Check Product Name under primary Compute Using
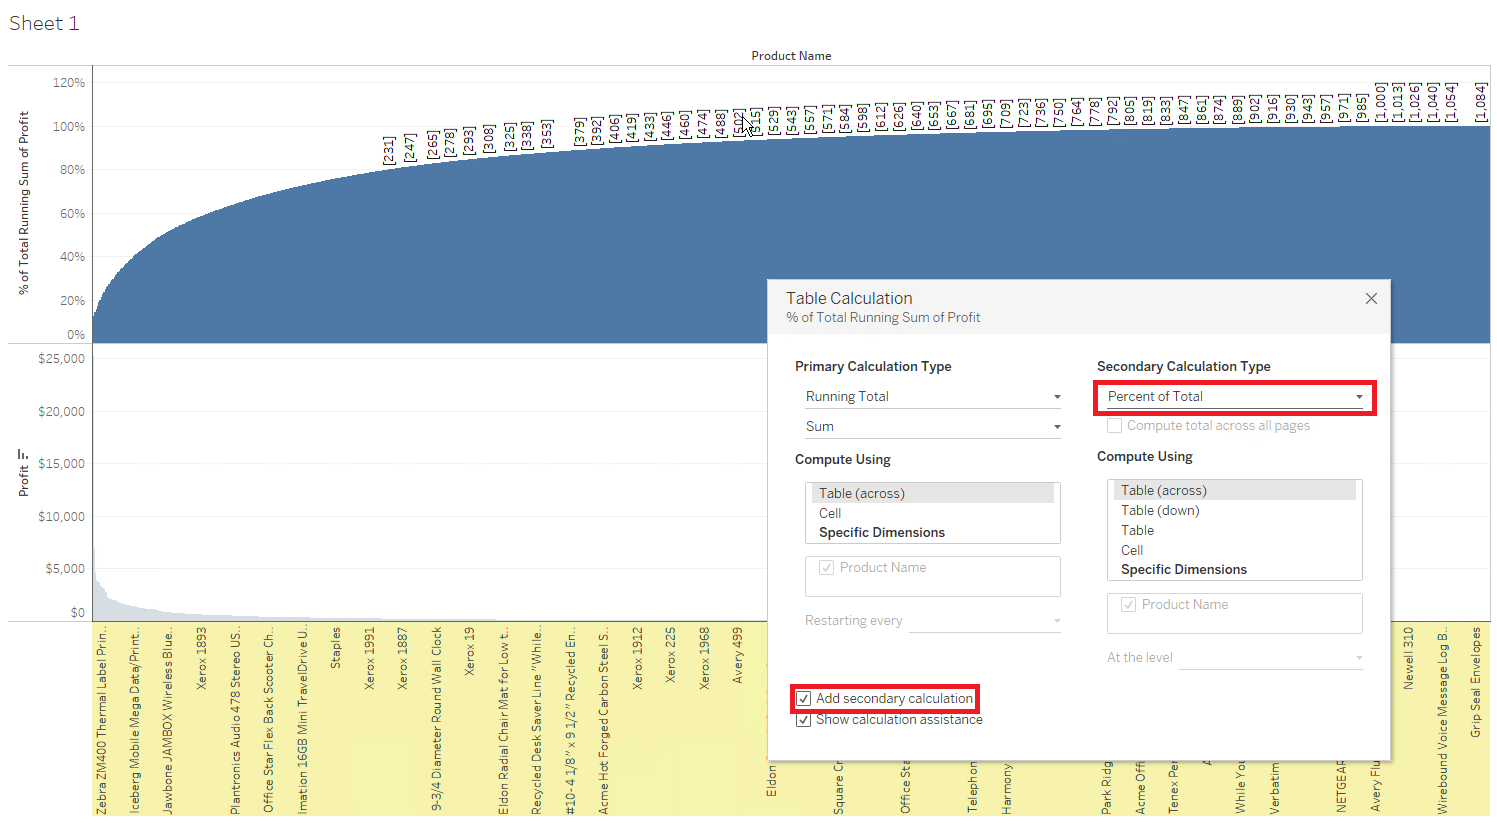Viewport: 1497px width, 825px height. 827,568
